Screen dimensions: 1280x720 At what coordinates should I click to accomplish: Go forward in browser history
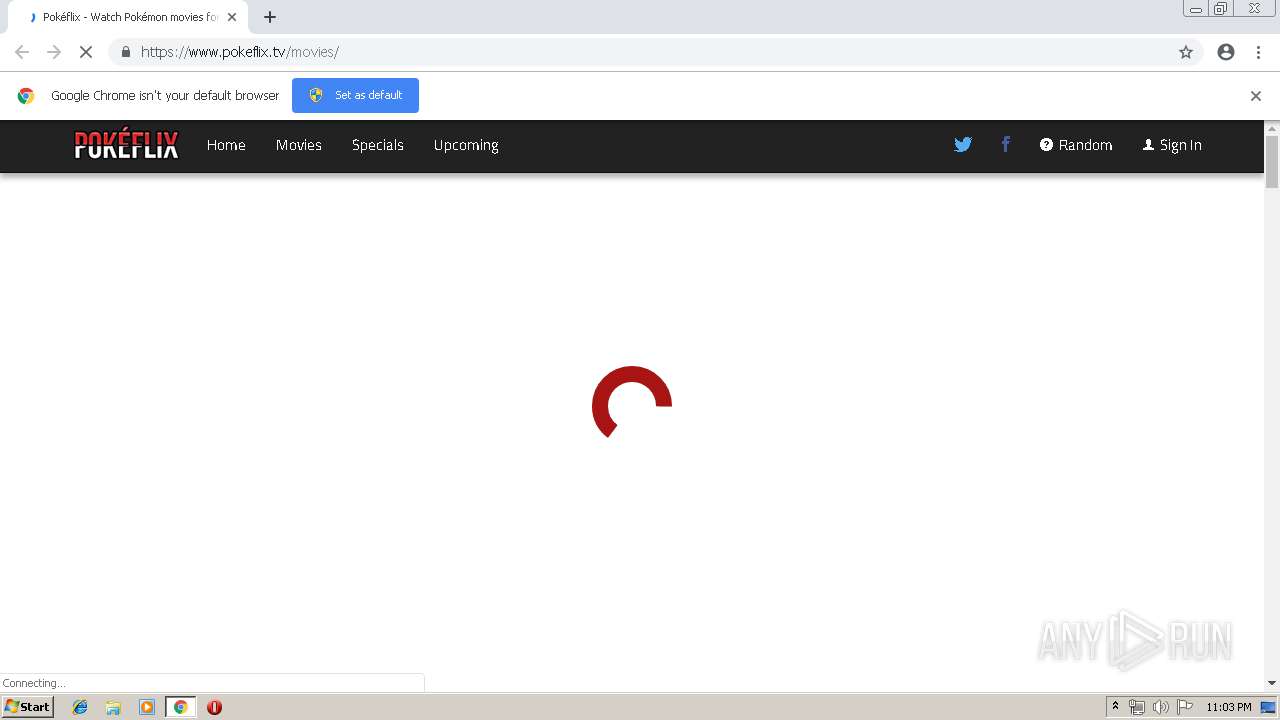pyautogui.click(x=54, y=52)
